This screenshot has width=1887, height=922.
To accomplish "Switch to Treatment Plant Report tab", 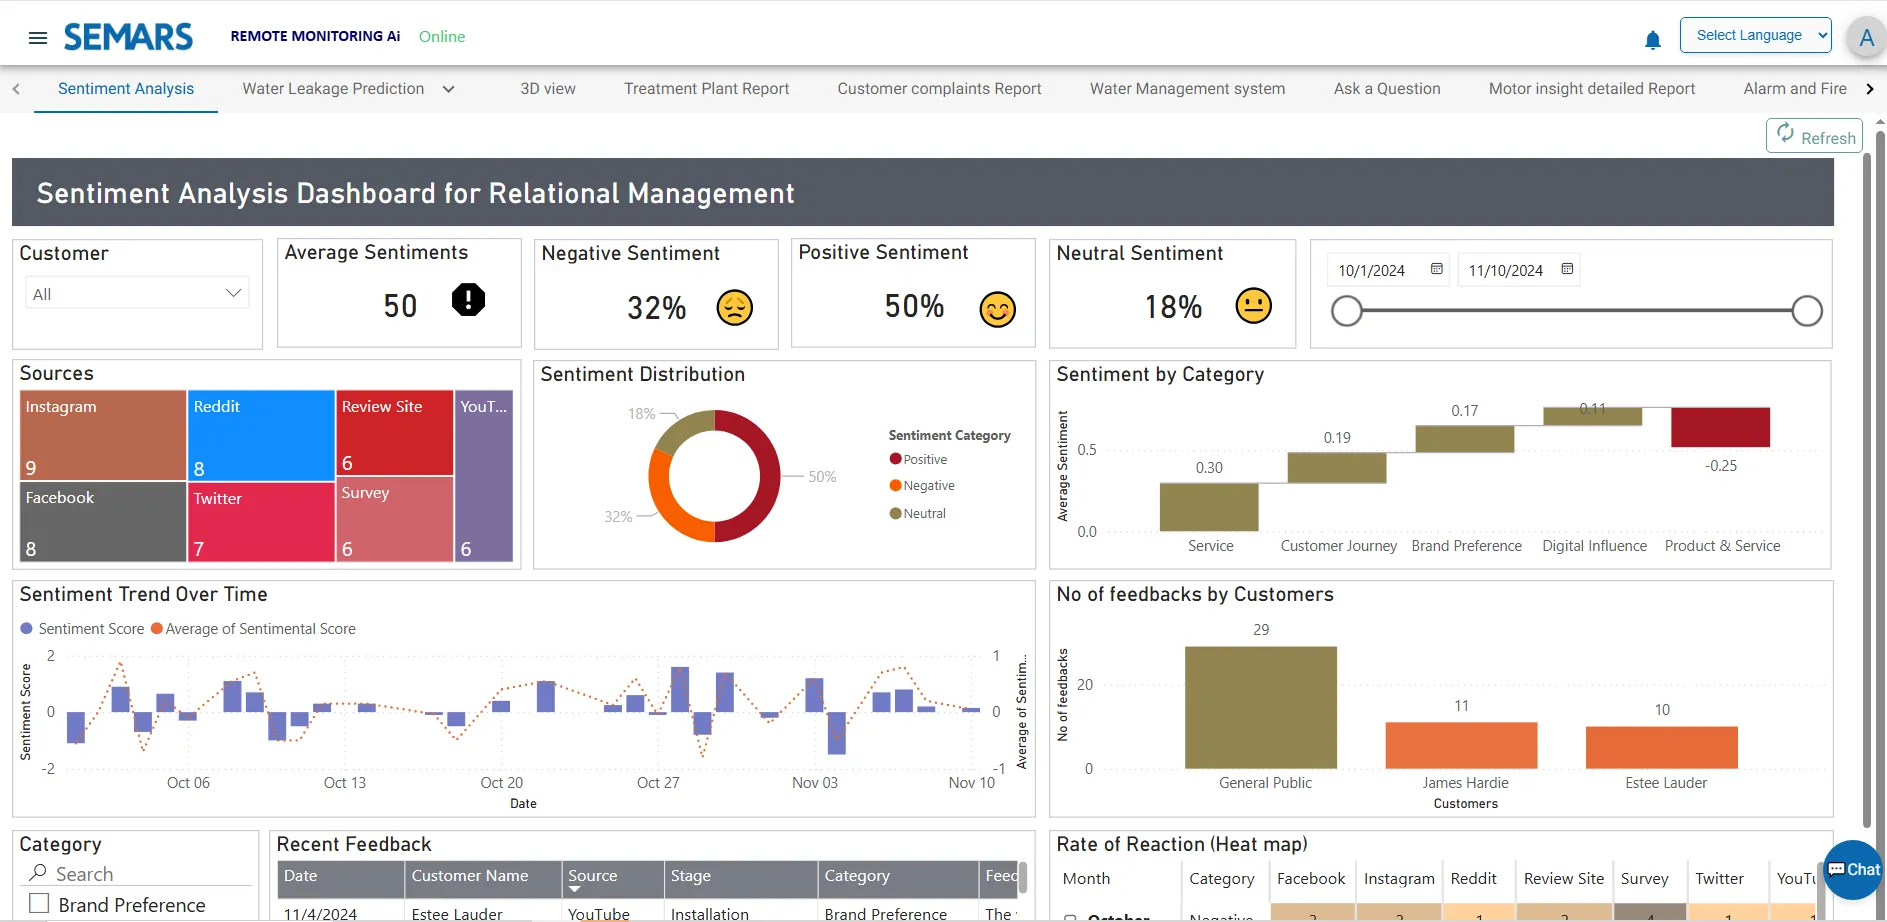I will [706, 89].
